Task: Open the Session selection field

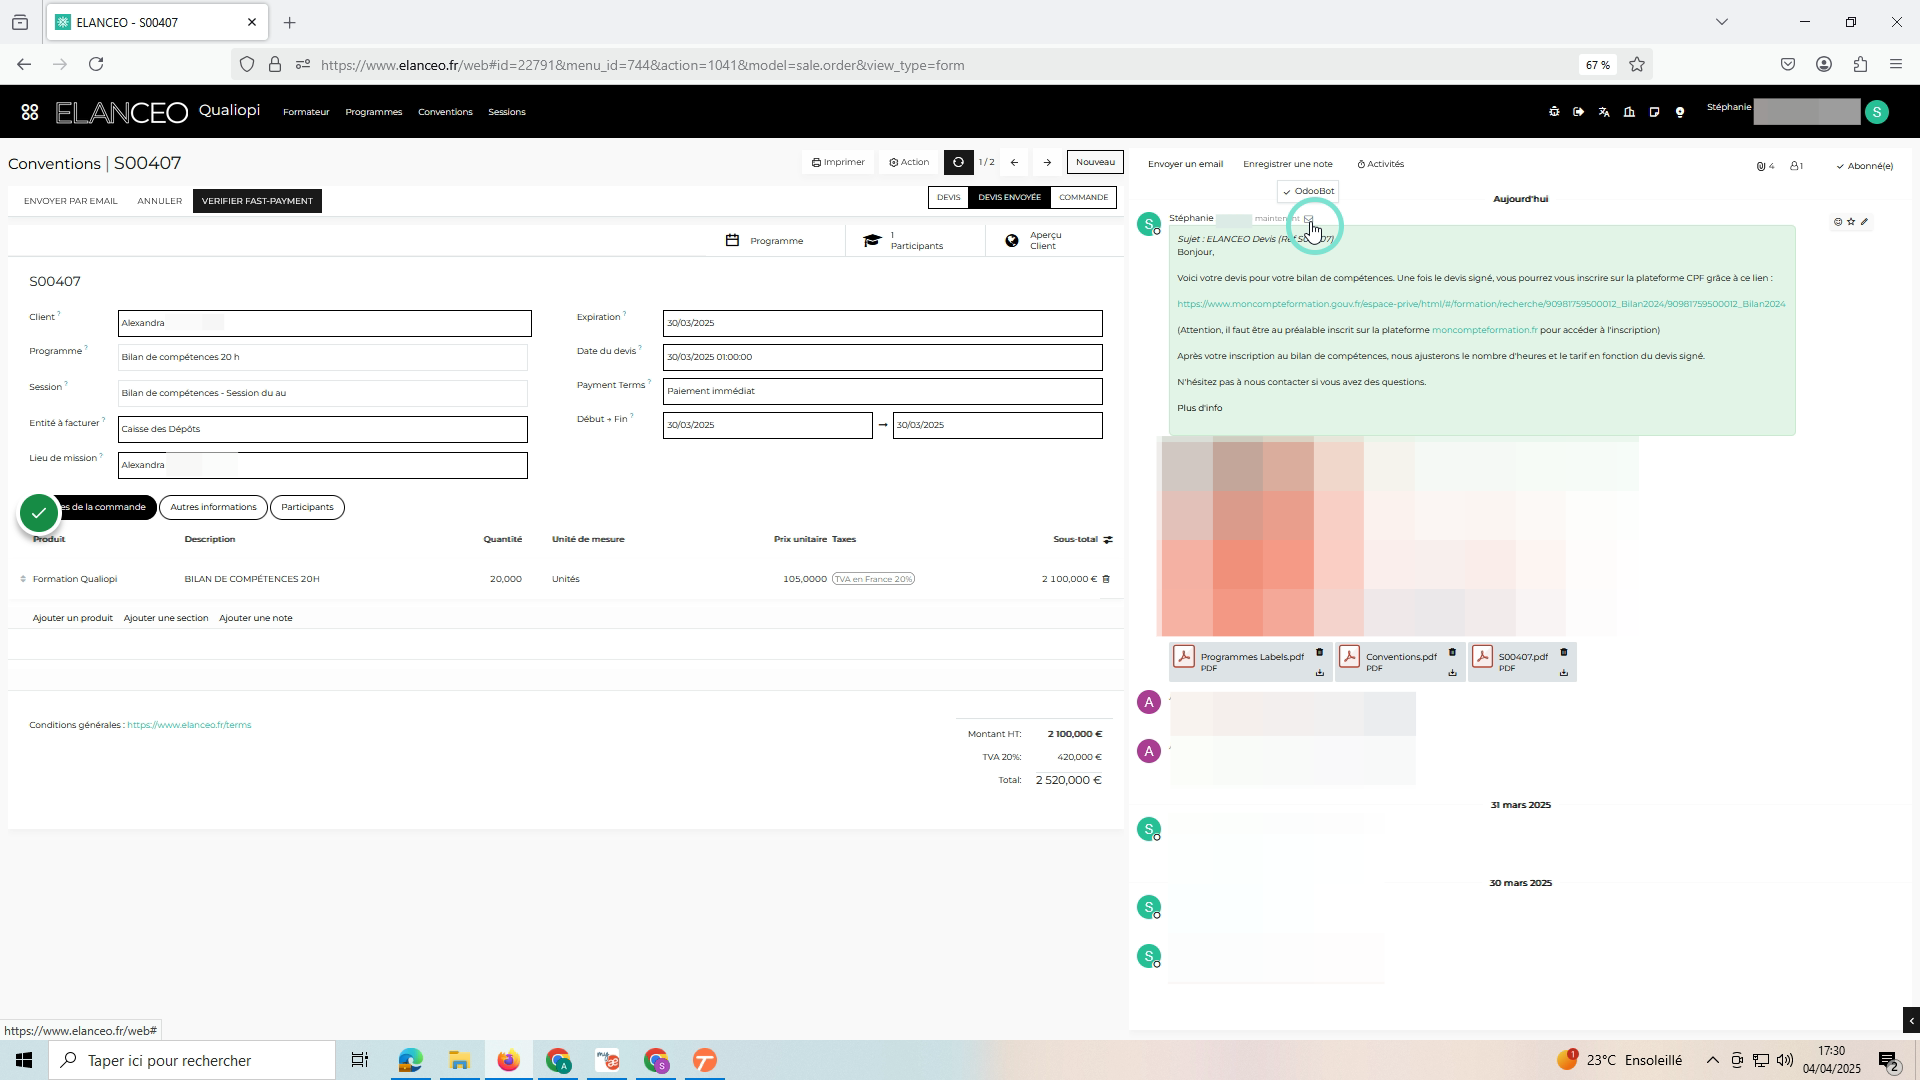Action: [x=322, y=393]
